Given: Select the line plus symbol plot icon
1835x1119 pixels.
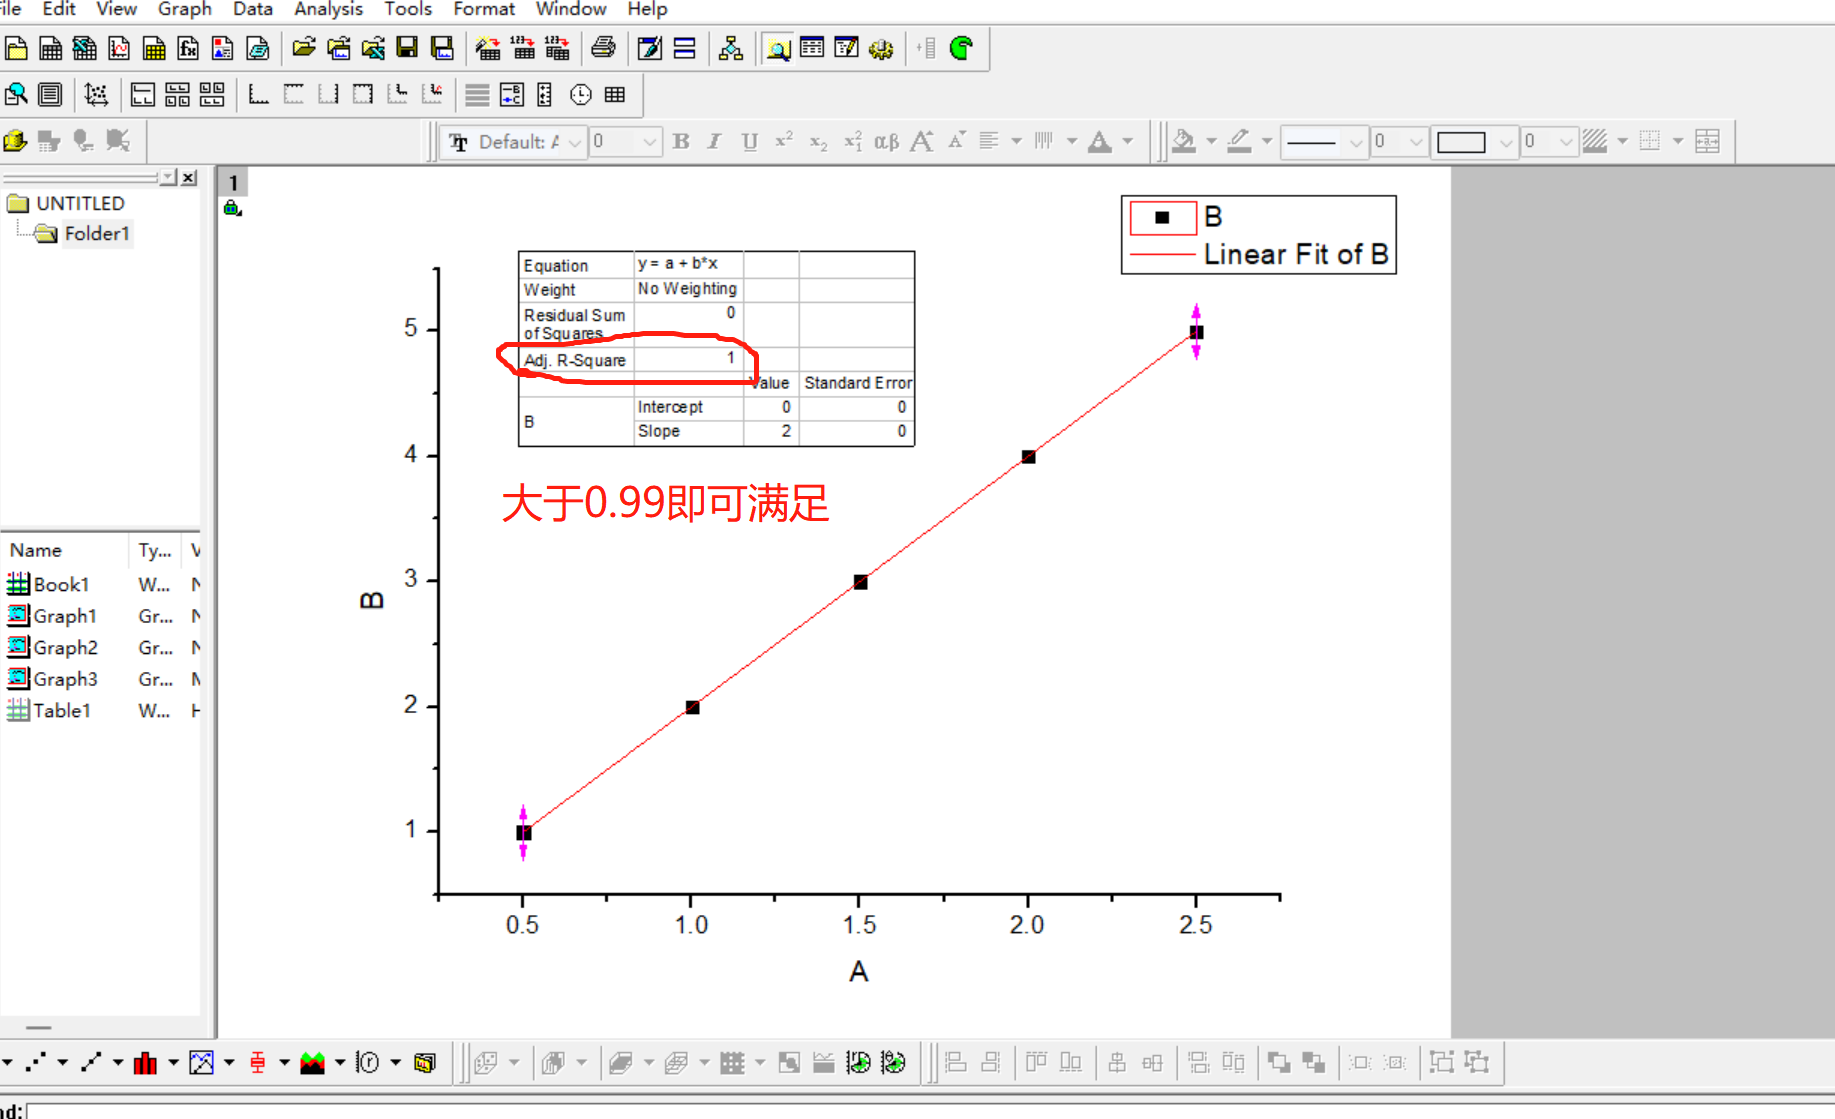Looking at the screenshot, I should [x=91, y=1063].
